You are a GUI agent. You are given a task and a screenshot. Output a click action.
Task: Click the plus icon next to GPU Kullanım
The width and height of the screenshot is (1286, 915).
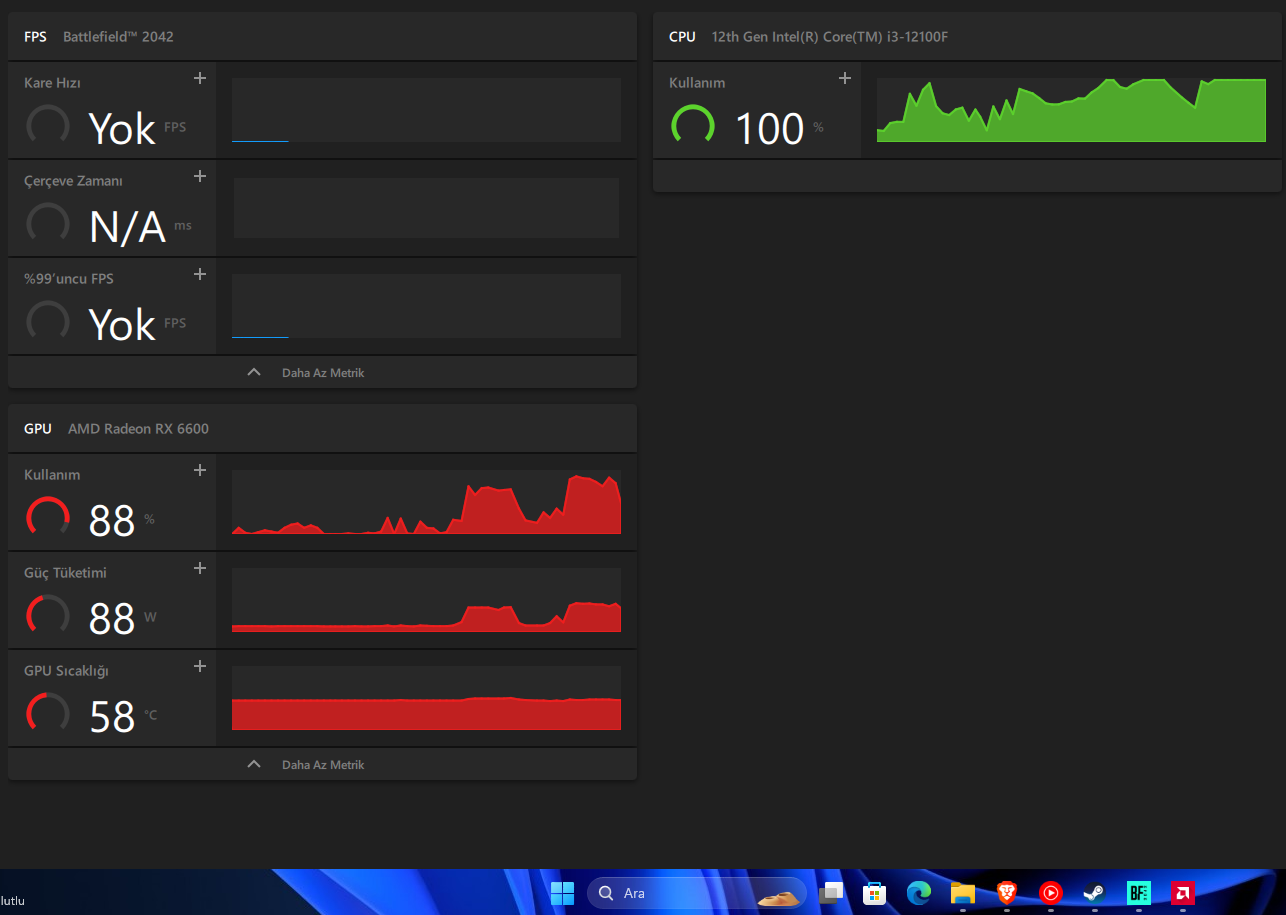click(x=199, y=470)
